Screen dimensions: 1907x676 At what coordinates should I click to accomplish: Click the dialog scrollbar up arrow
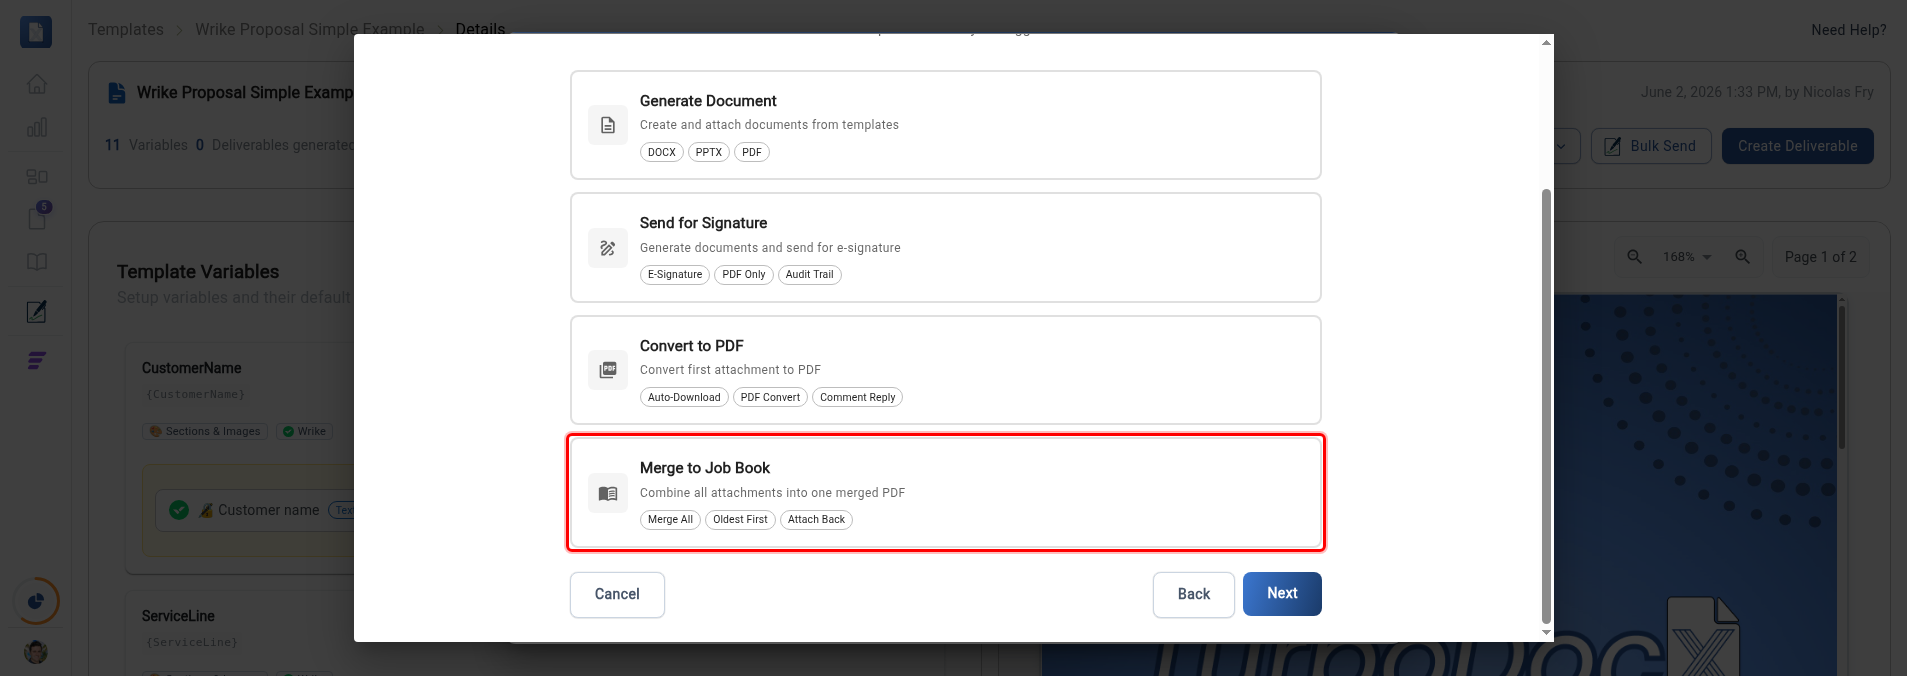pyautogui.click(x=1546, y=42)
